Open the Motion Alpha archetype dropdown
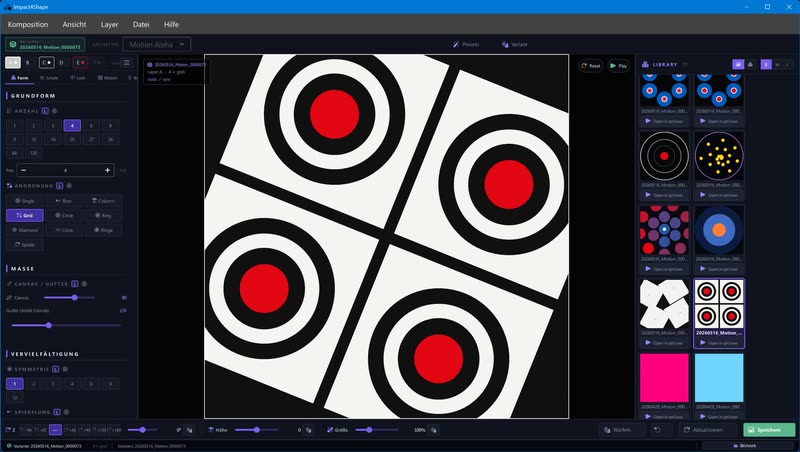800x452 pixels. click(157, 44)
